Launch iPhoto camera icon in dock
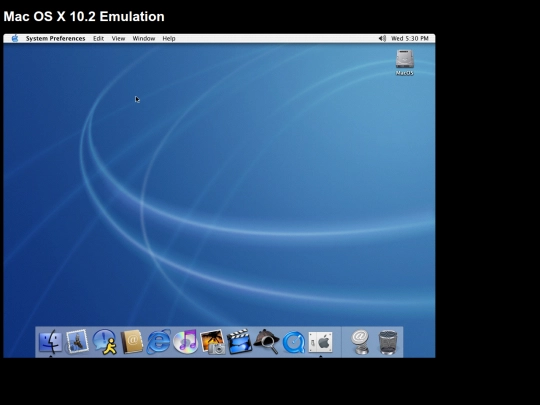This screenshot has height=405, width=540. [212, 342]
